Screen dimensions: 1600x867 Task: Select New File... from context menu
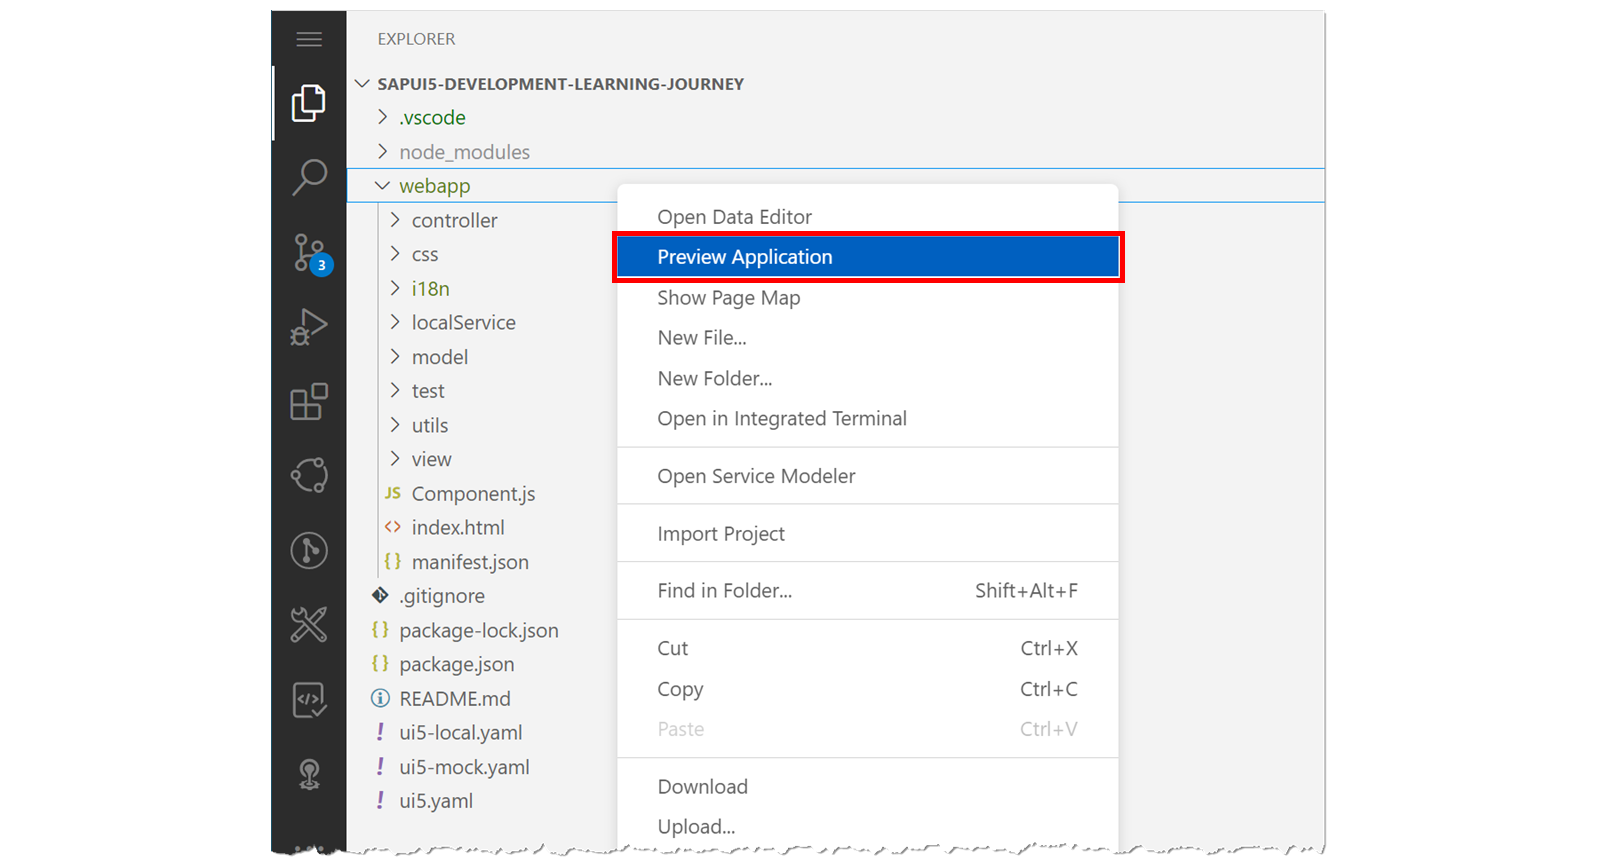pos(867,338)
